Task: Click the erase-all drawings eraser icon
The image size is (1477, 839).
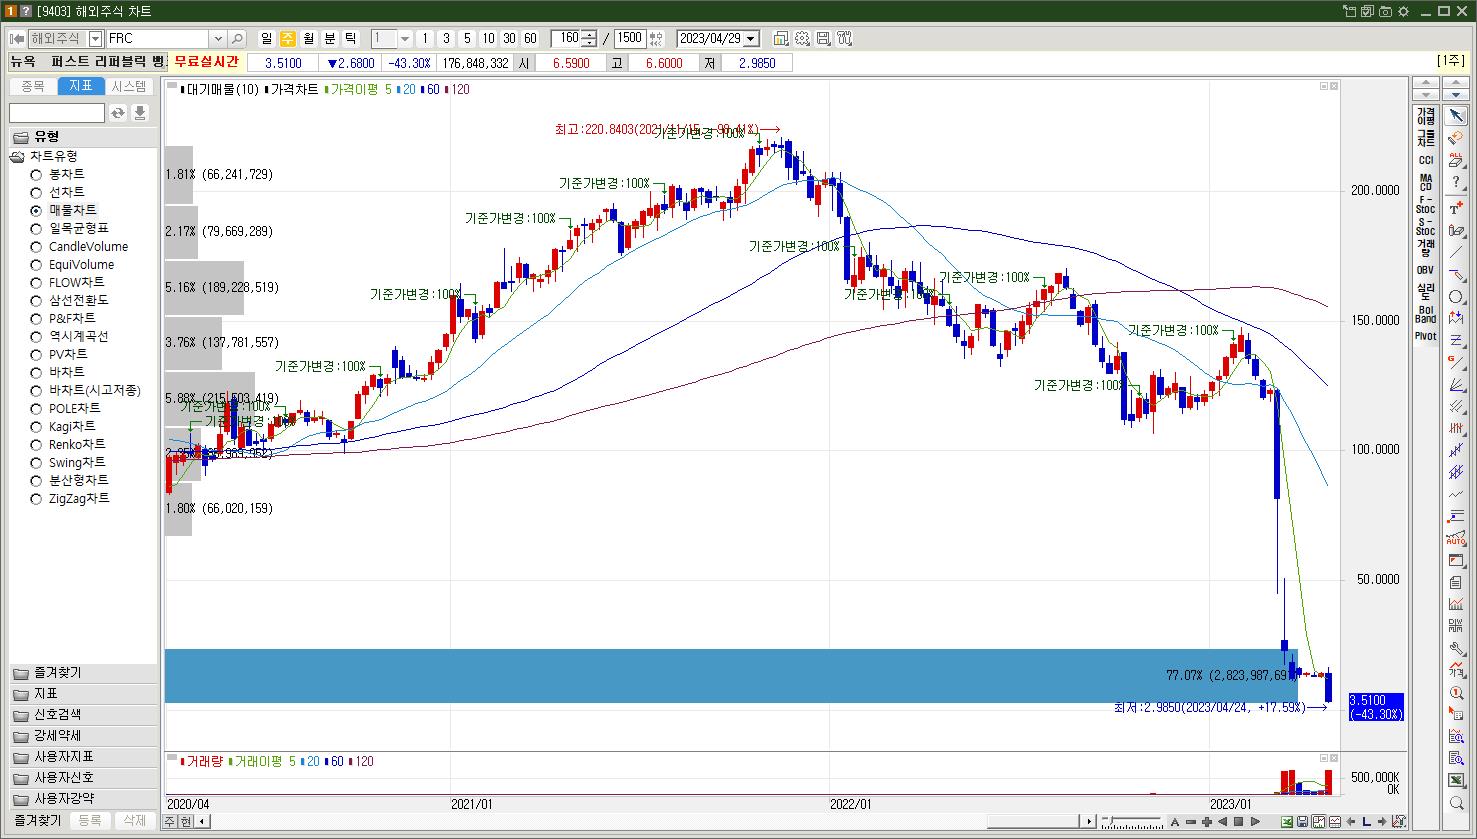Action: (x=1456, y=161)
